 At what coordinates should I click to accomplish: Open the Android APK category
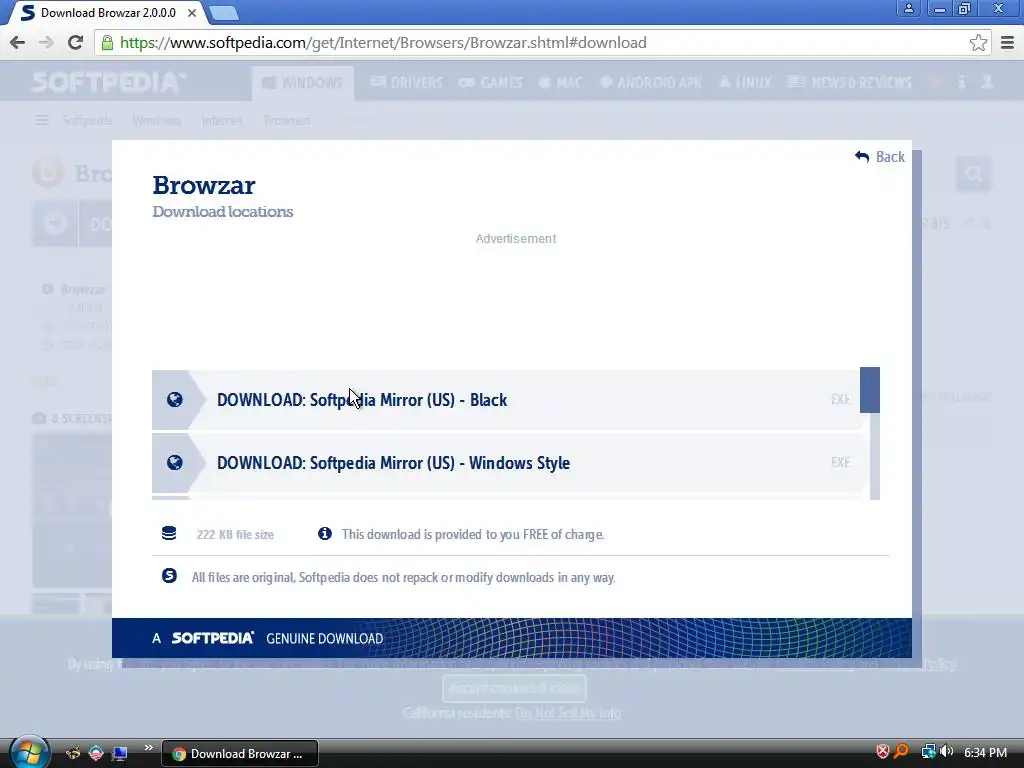tap(650, 83)
